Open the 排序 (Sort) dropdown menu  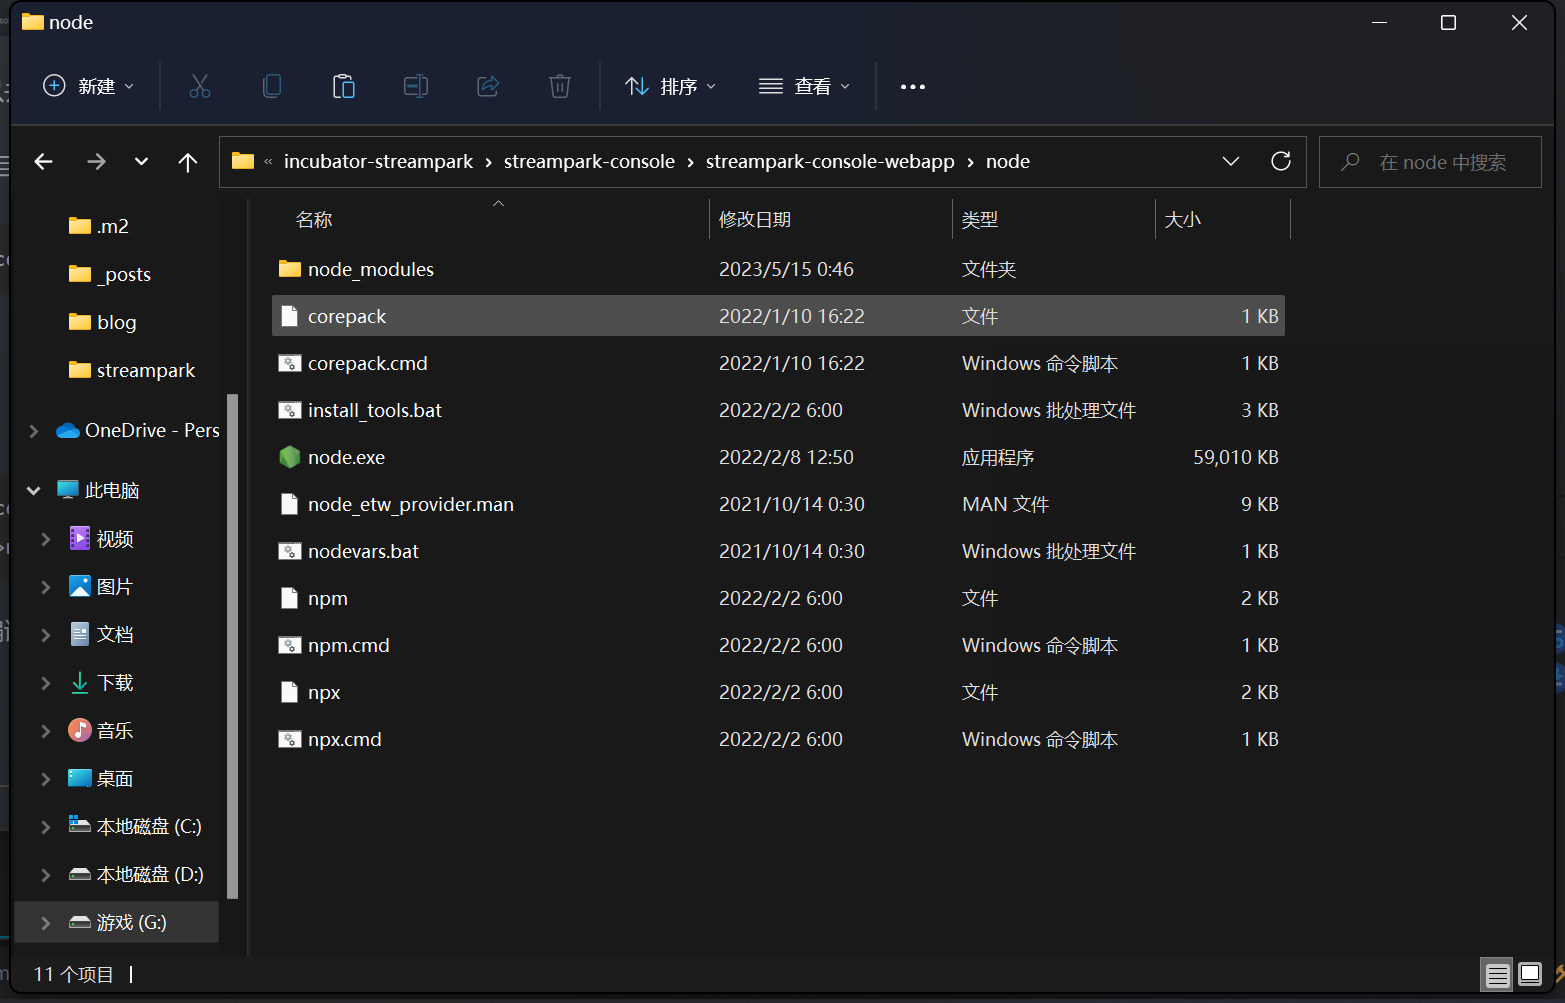click(x=670, y=87)
